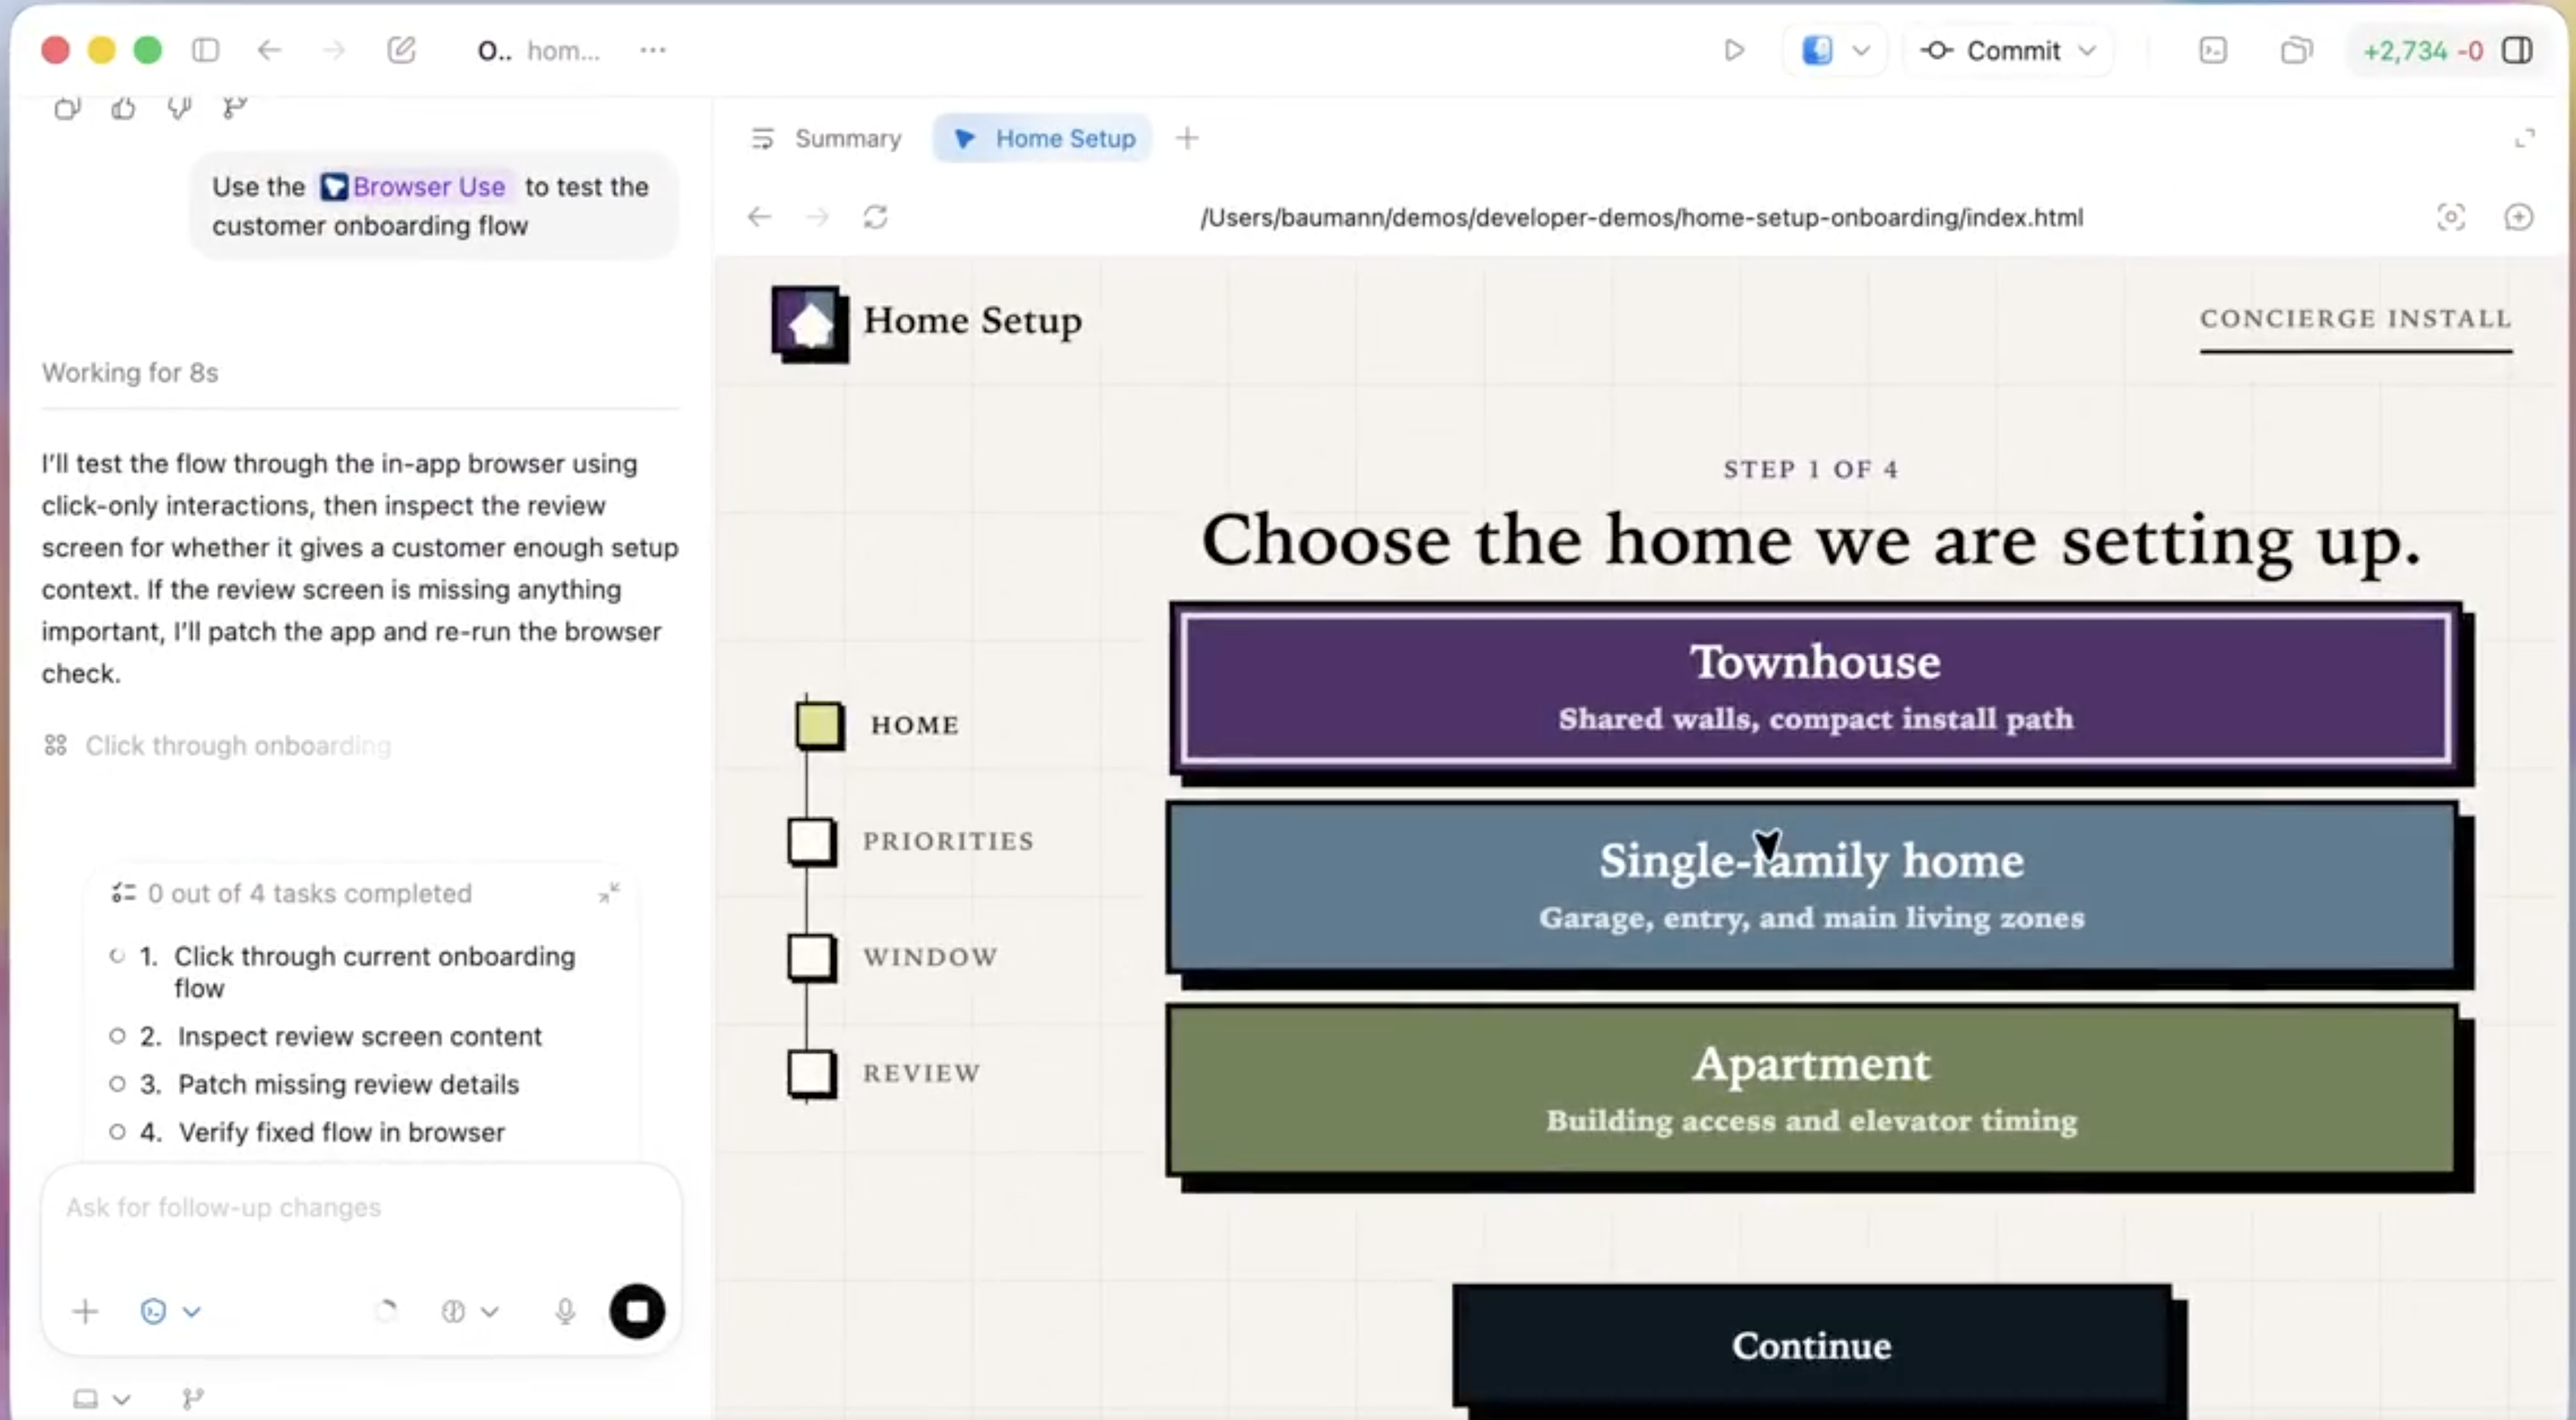This screenshot has height=1420, width=2576.
Task: Toggle the left sidebar panel
Action: 205,50
